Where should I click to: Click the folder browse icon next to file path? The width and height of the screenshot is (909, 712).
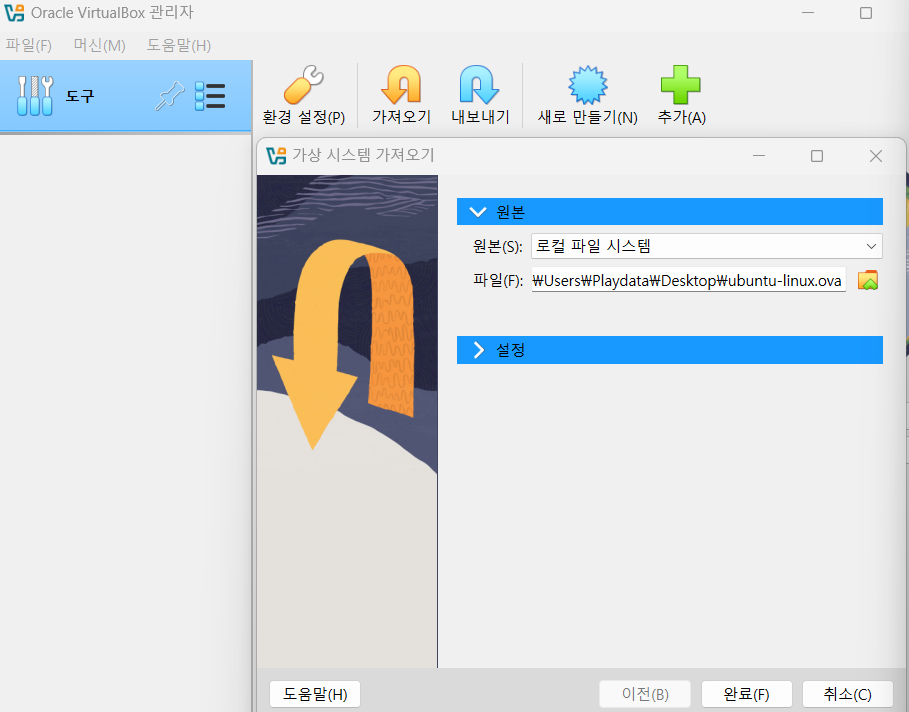click(868, 281)
